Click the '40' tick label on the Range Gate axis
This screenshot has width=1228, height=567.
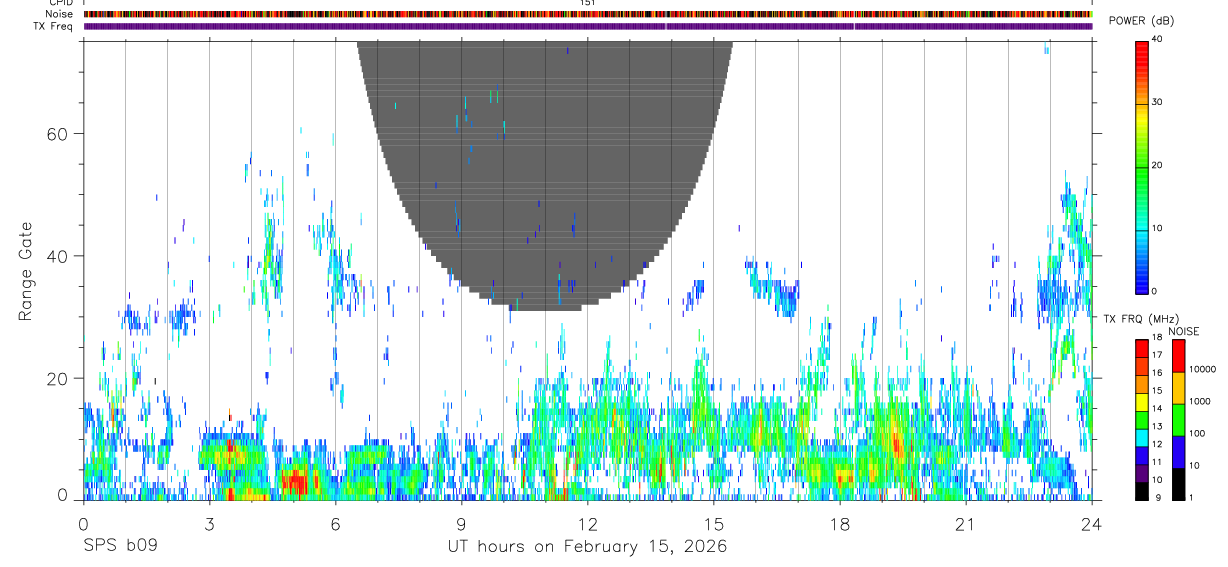click(x=58, y=256)
